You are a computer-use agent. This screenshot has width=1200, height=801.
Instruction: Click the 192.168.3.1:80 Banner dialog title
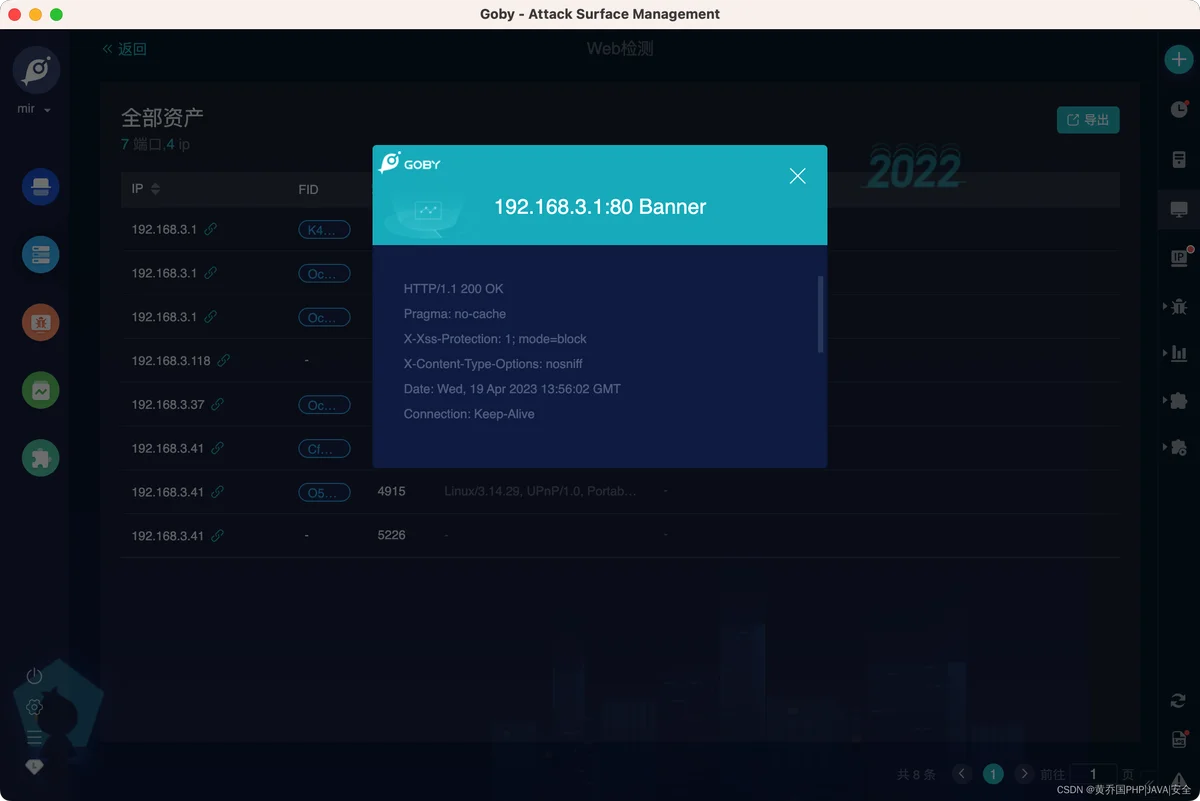[600, 207]
